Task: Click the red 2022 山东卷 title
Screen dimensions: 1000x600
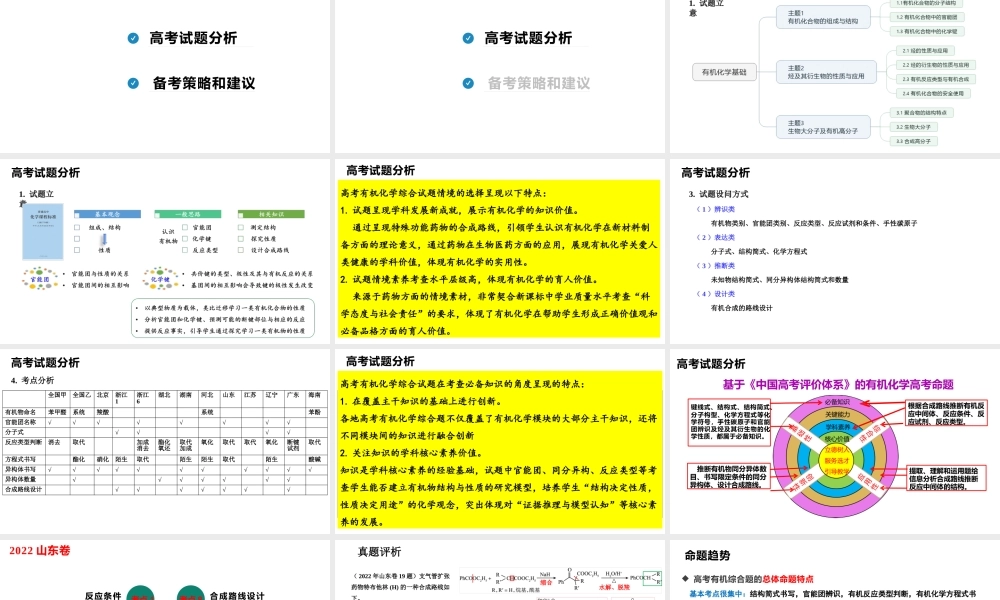Action: (40, 550)
